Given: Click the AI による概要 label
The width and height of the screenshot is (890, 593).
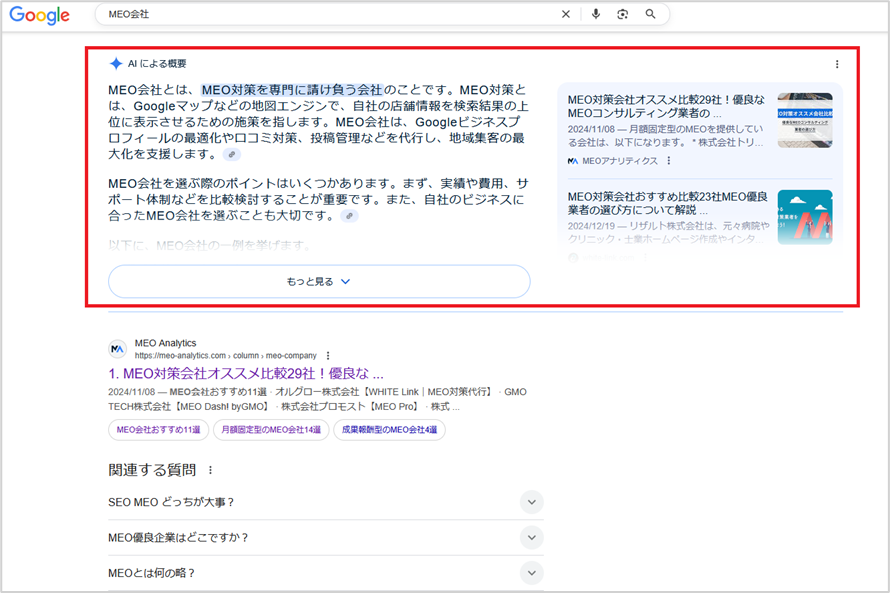Looking at the screenshot, I should (157, 64).
